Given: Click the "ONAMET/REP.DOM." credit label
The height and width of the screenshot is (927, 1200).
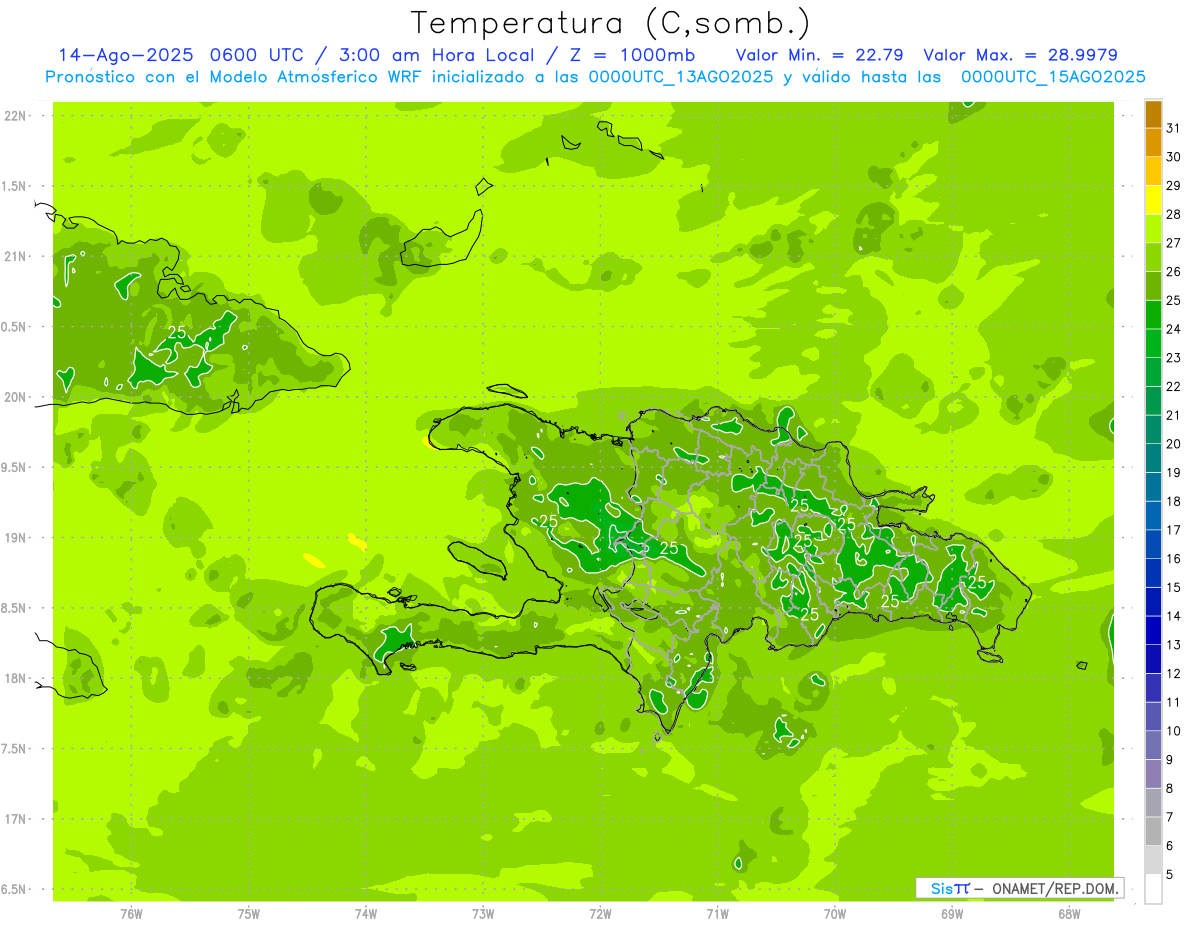Looking at the screenshot, I should tap(1056, 888).
